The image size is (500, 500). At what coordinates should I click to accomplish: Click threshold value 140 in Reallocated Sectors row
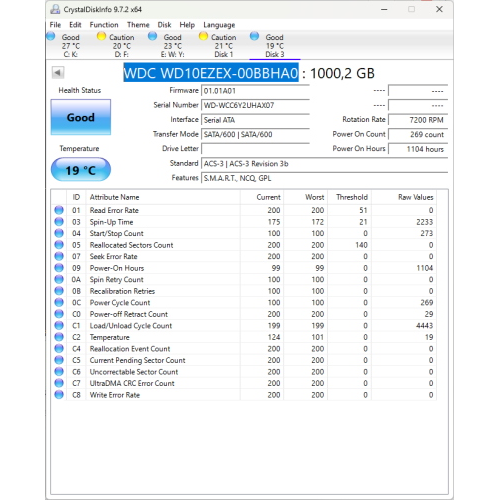coord(361,245)
